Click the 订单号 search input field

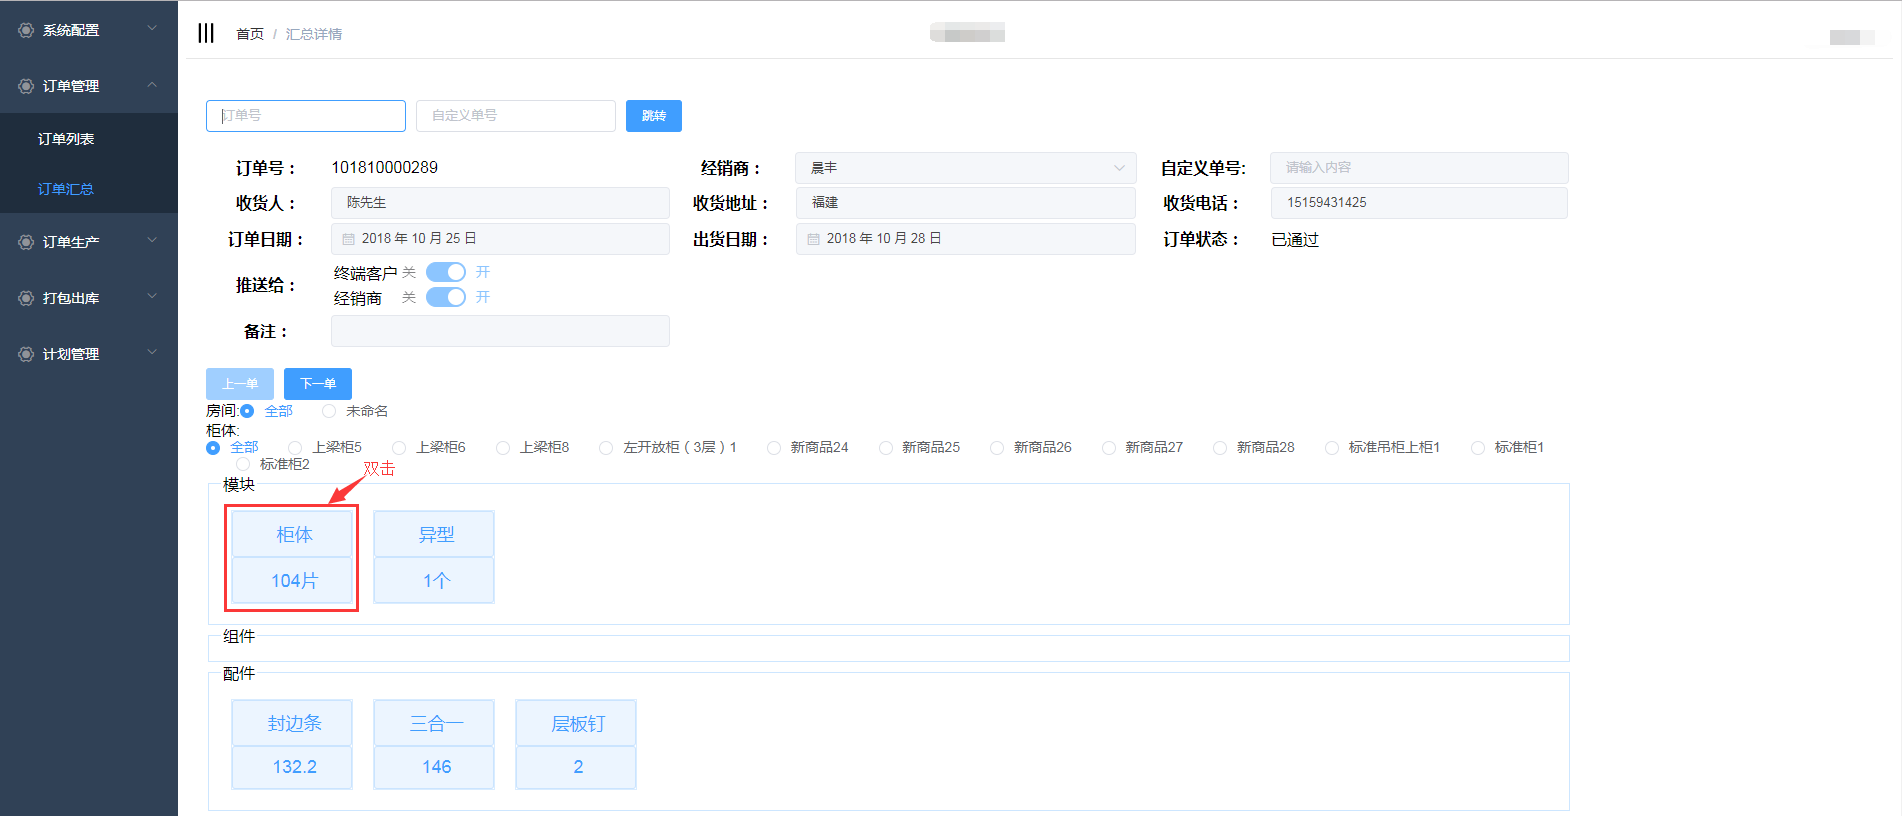[x=306, y=116]
